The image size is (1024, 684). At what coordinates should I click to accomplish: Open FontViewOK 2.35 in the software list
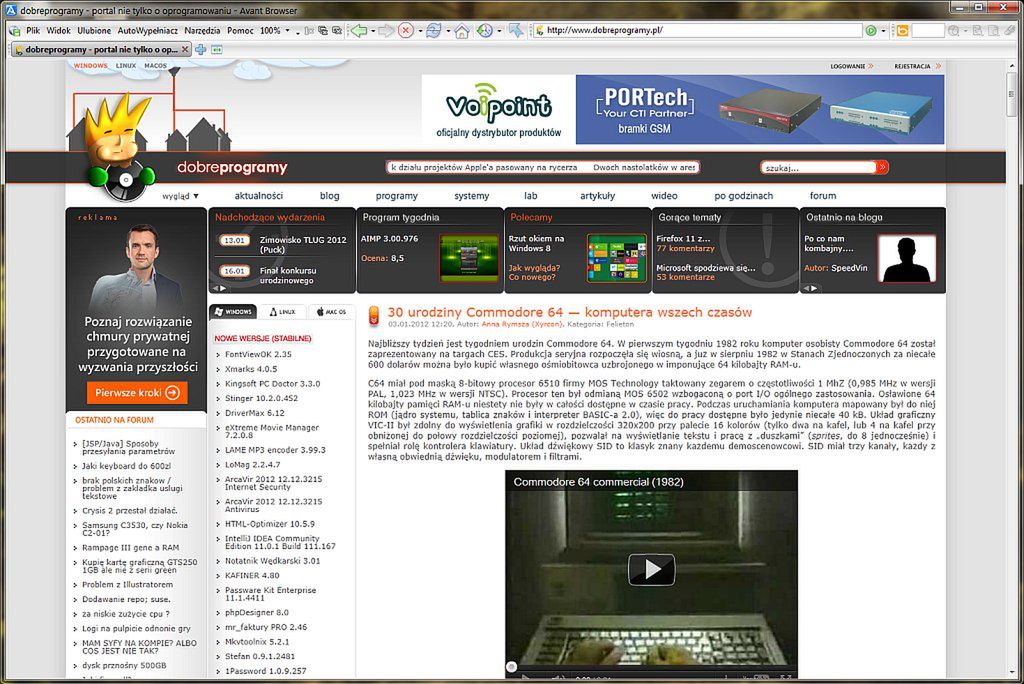point(258,354)
